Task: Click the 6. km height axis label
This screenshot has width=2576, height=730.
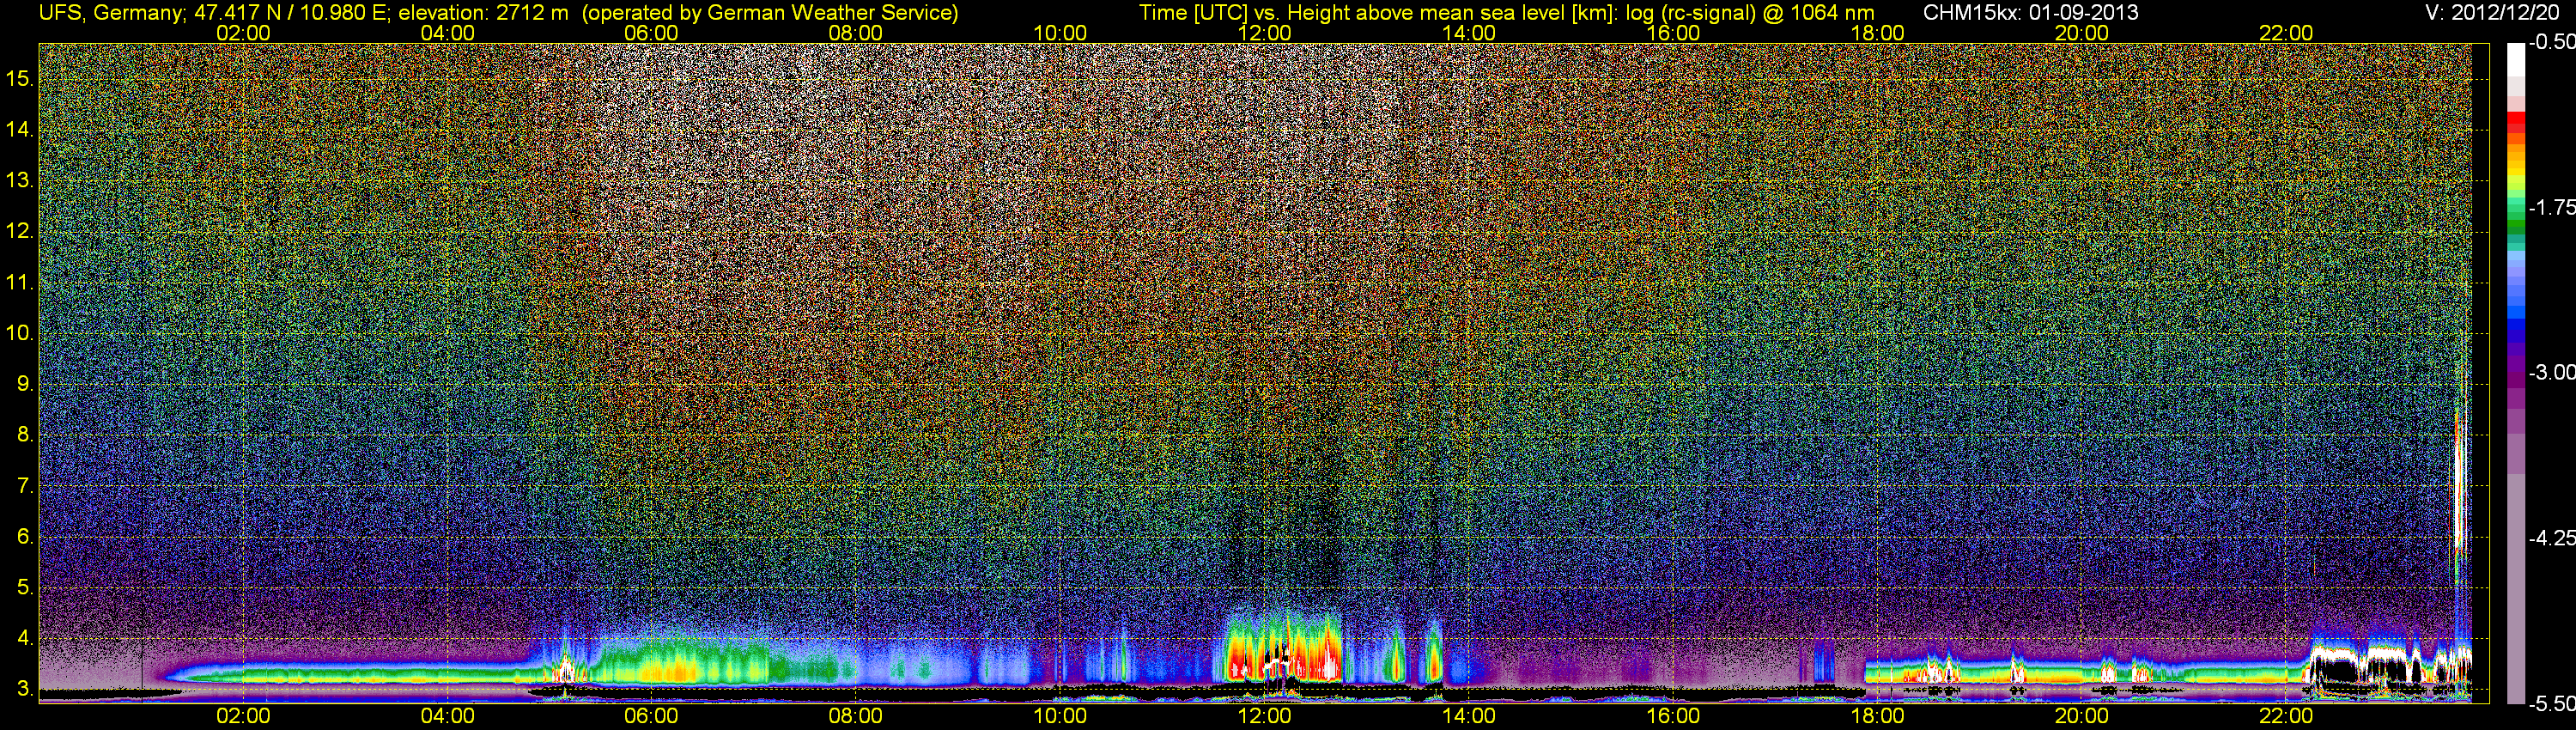Action: [x=25, y=536]
